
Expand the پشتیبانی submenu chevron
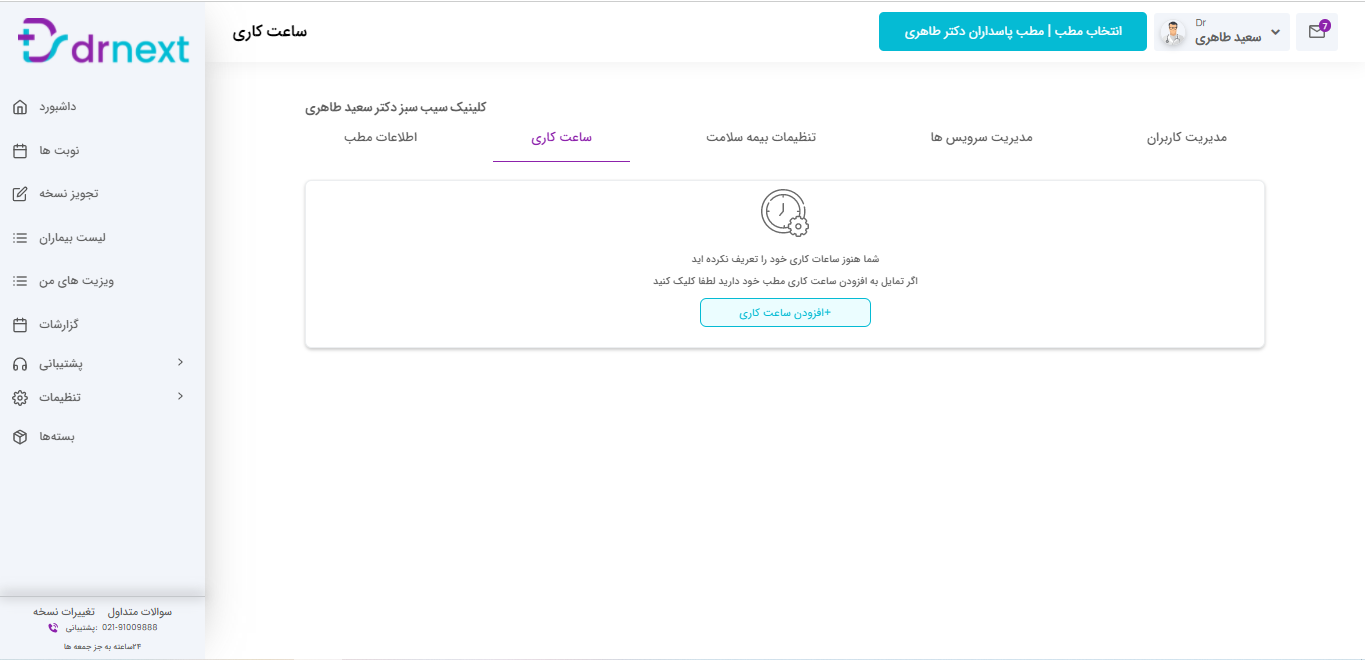[180, 362]
